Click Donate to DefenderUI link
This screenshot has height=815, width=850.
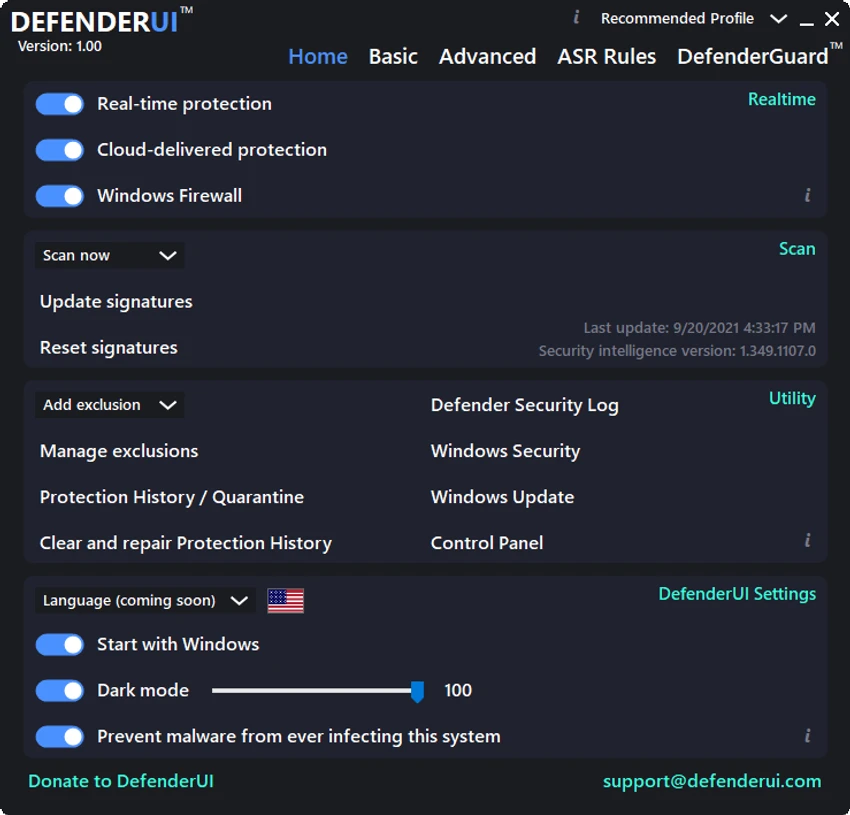point(121,781)
